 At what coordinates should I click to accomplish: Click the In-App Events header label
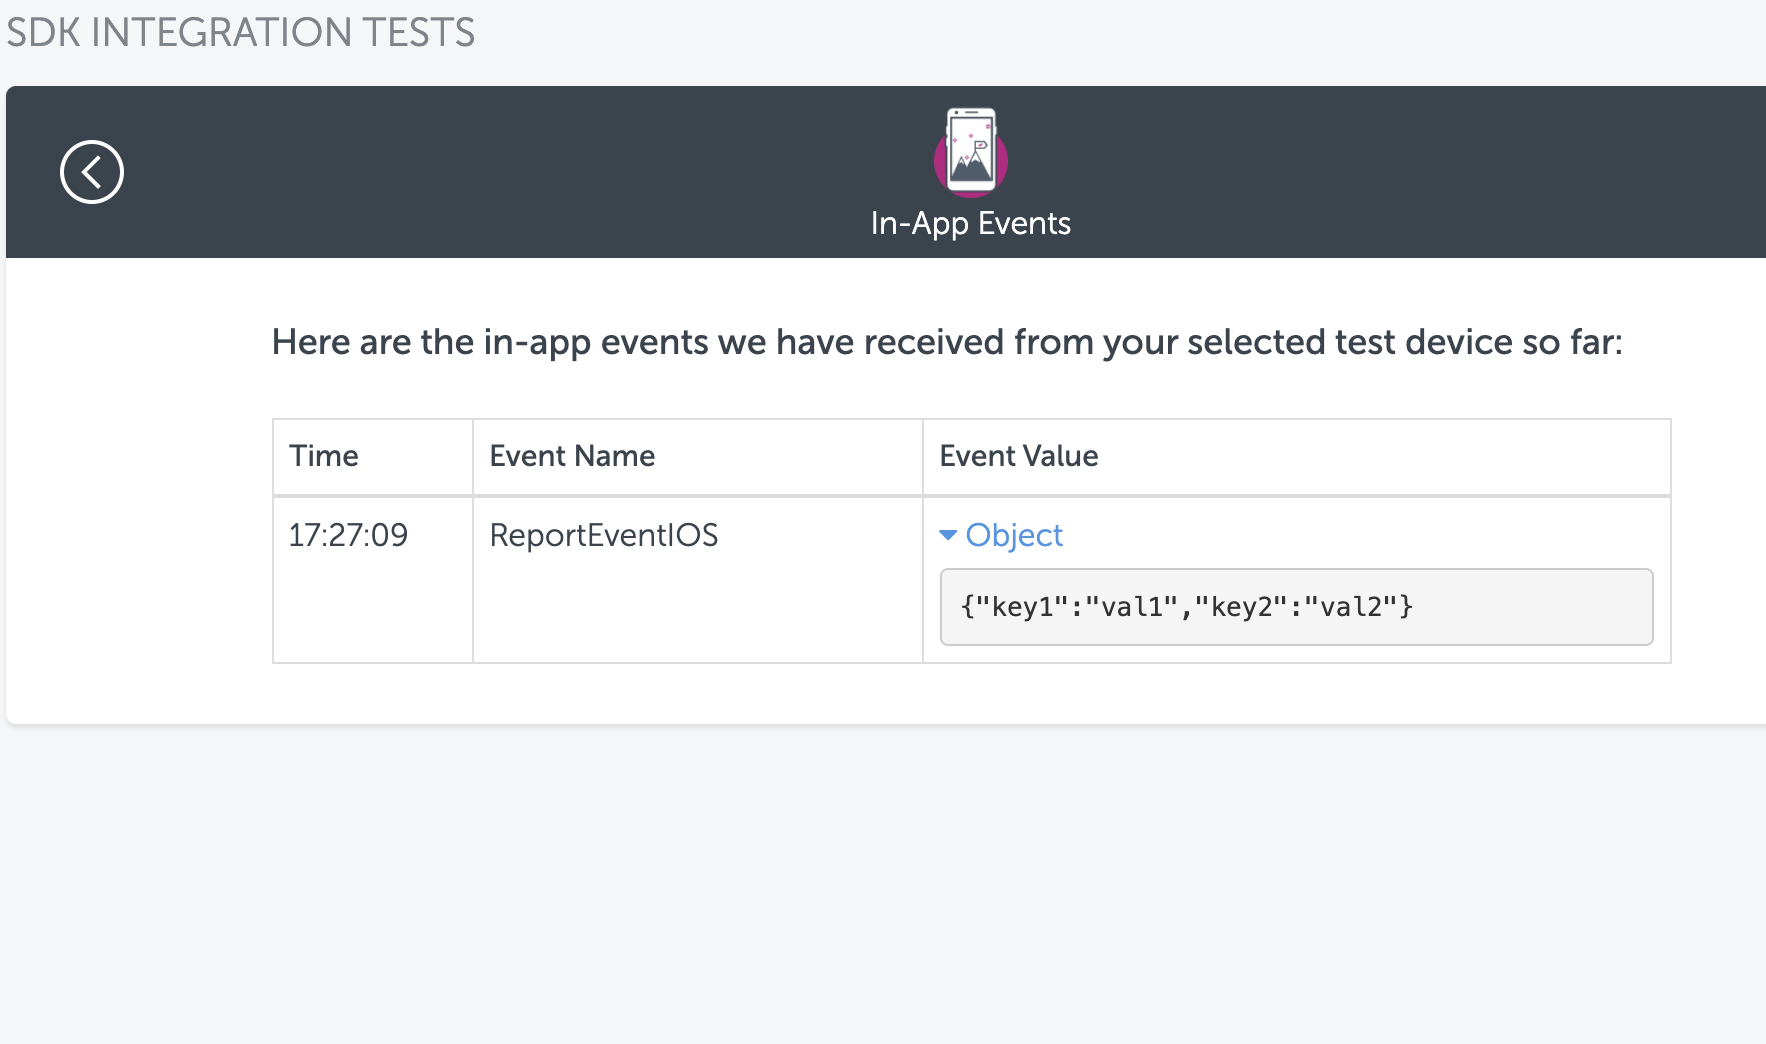pyautogui.click(x=970, y=223)
